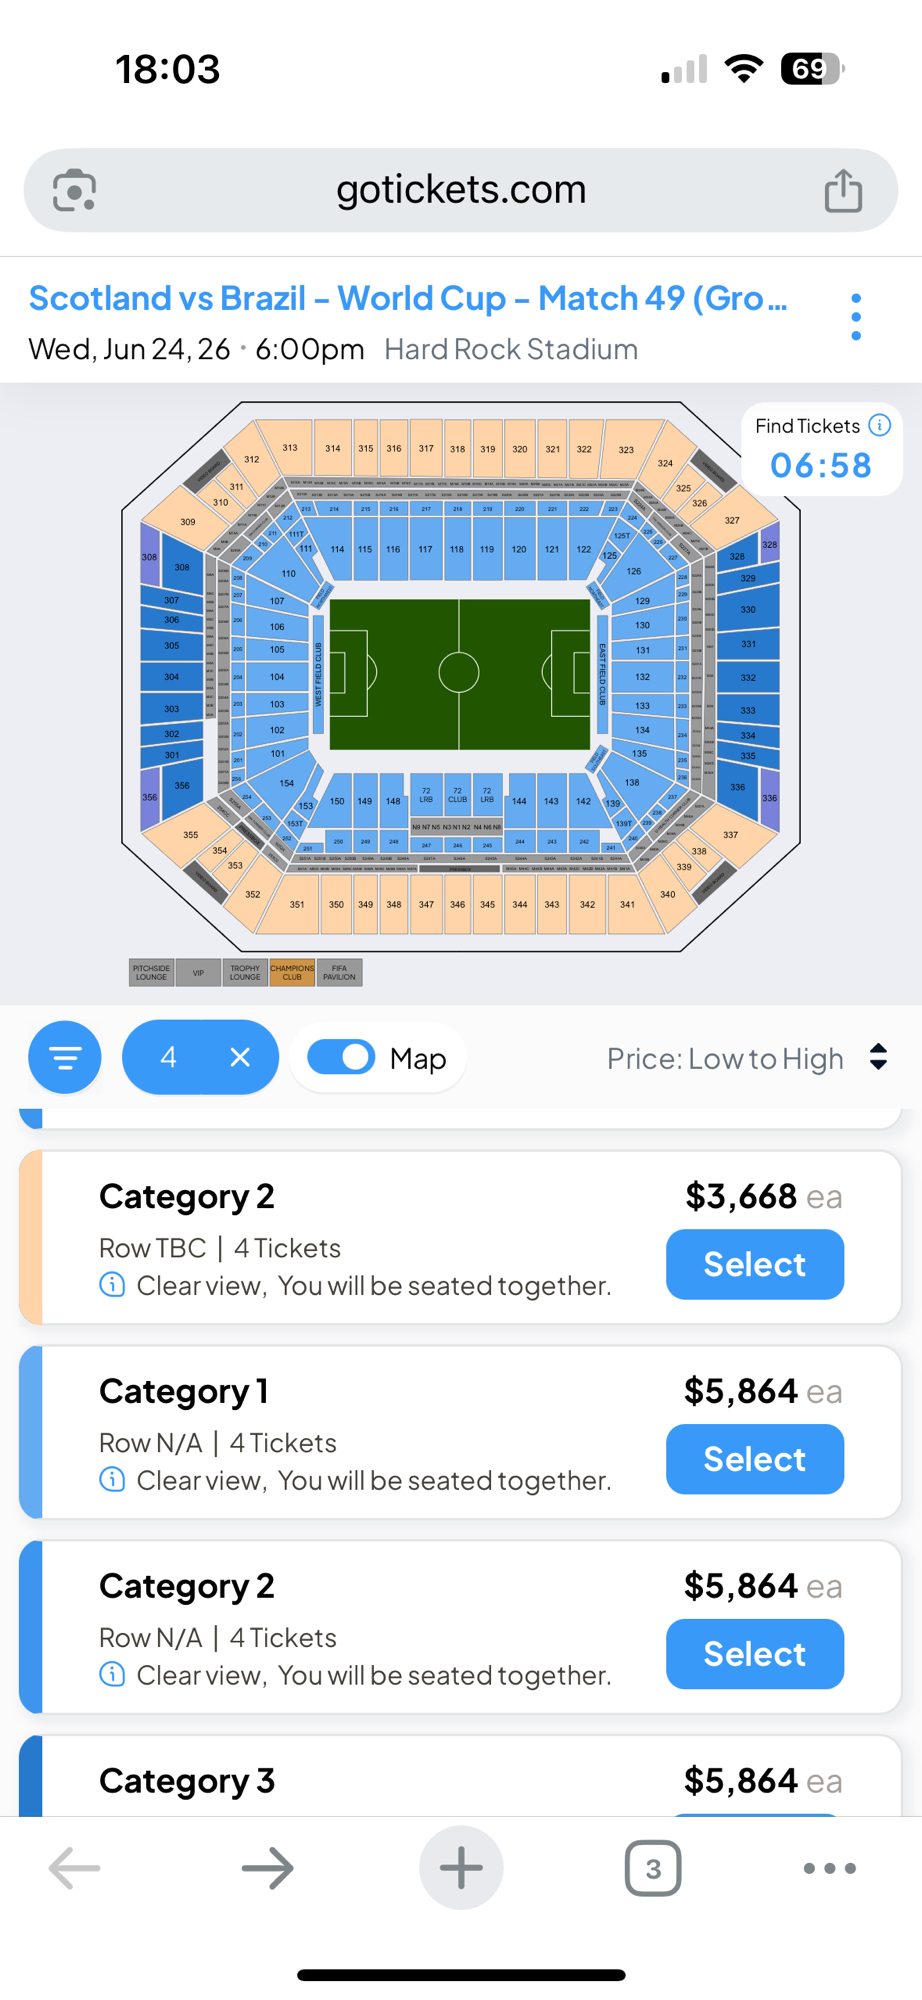Go back using browser back arrow
This screenshot has width=922, height=2000.
pyautogui.click(x=75, y=1867)
